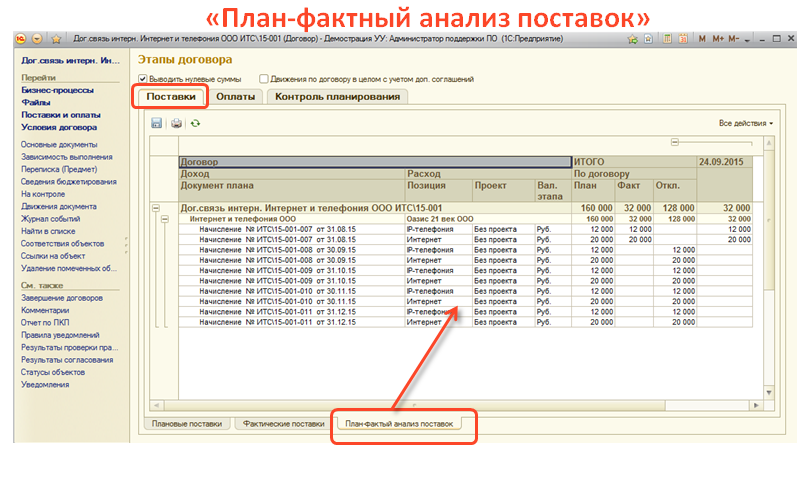Switch to the 'Оплаты' tab
Screen dimensions: 809x497
[x=237, y=97]
